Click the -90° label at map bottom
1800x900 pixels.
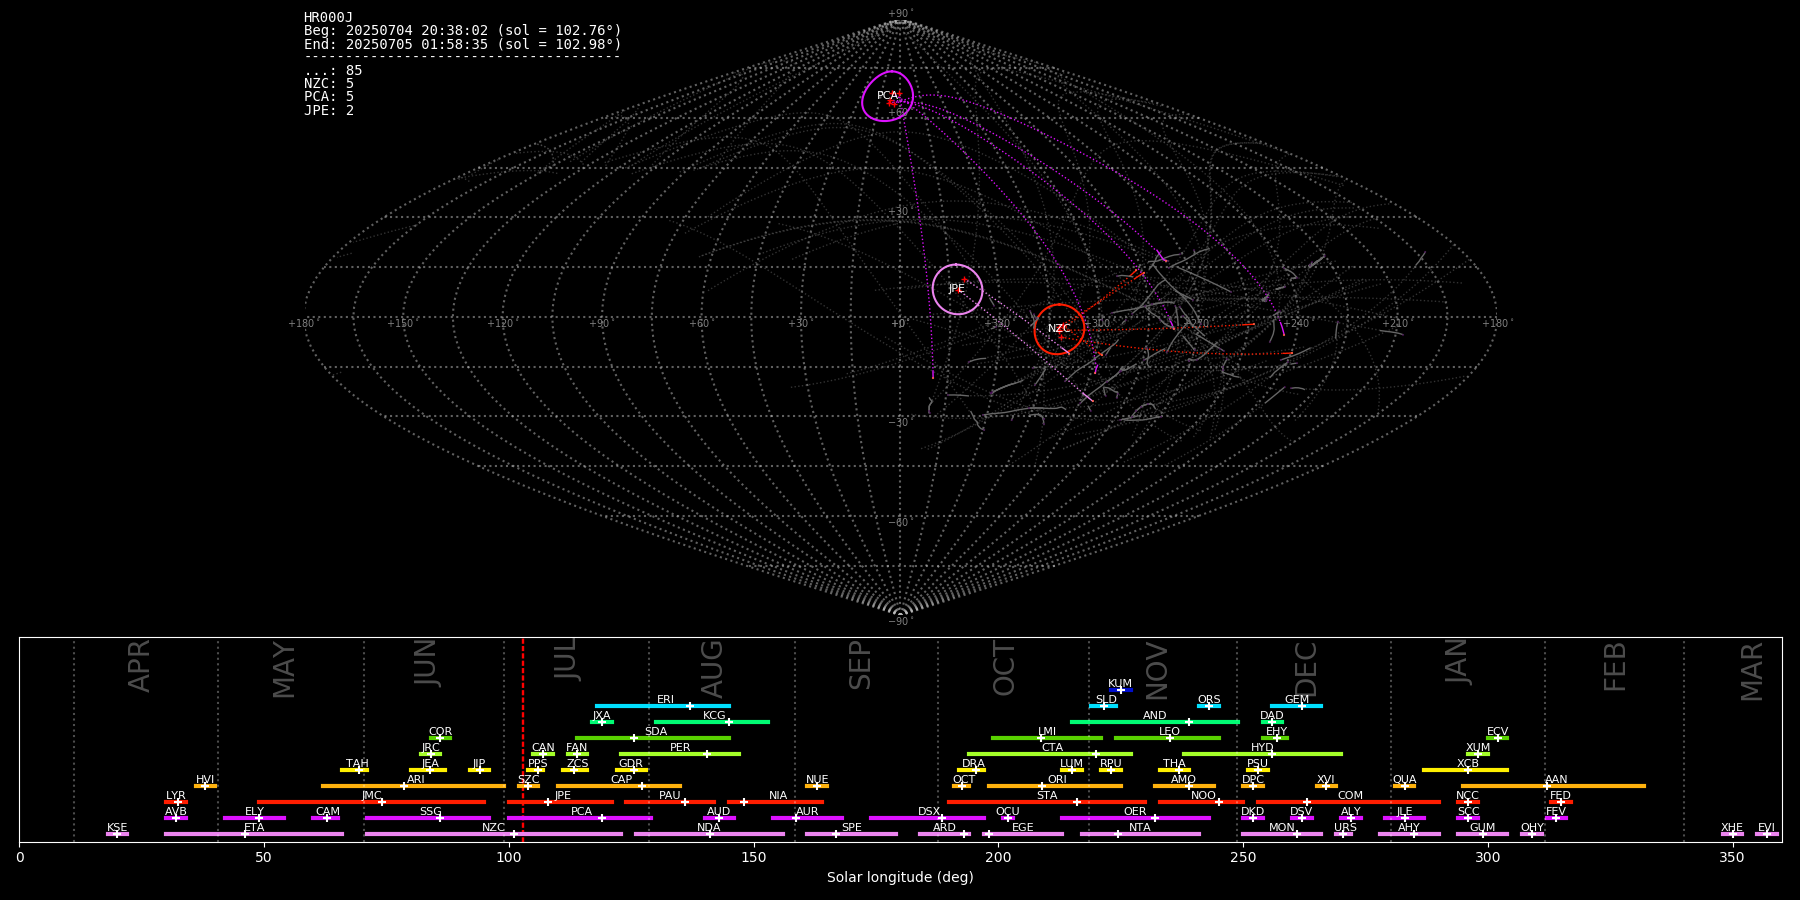[901, 621]
